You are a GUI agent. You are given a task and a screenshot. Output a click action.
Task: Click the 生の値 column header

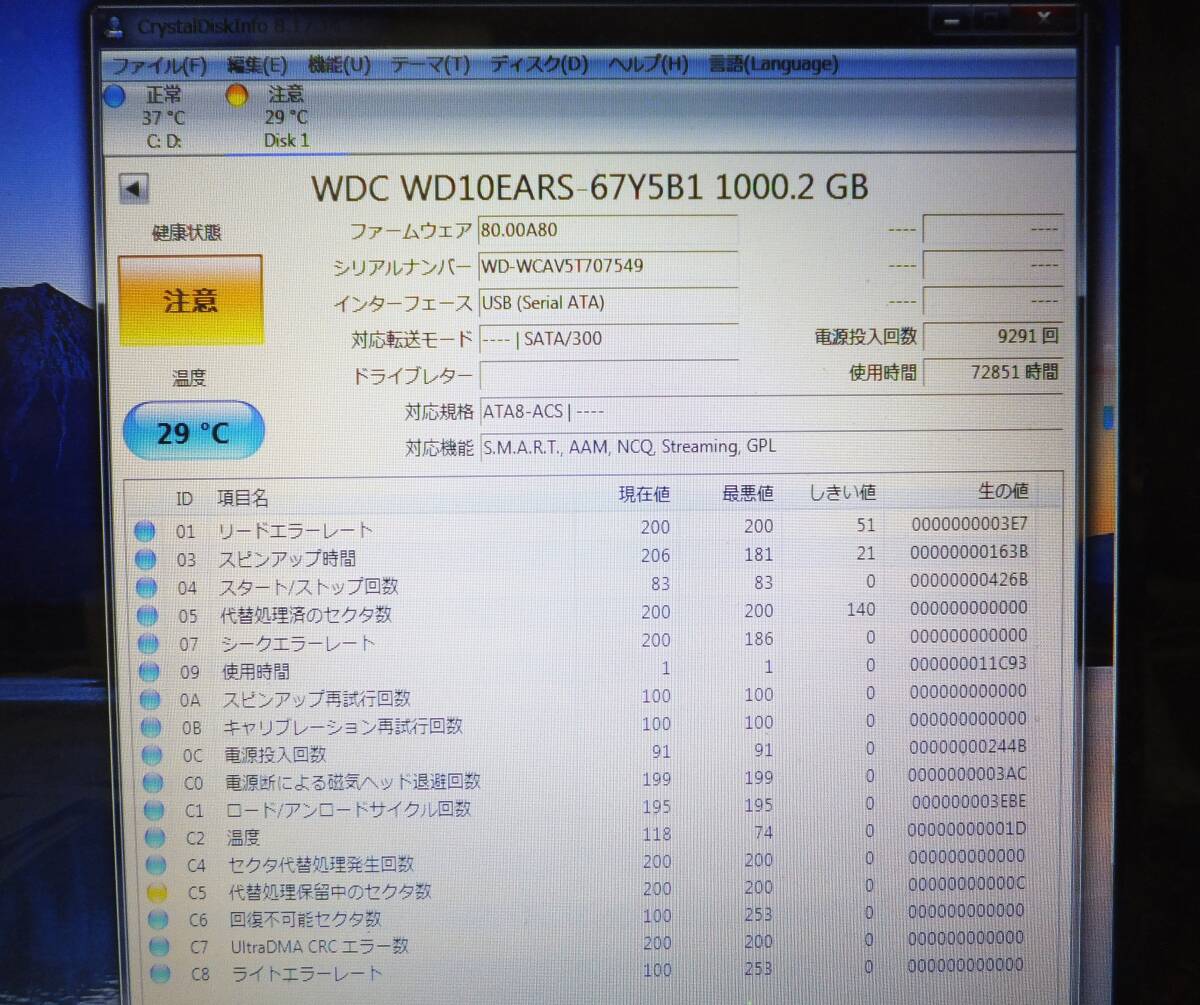pos(1002,491)
